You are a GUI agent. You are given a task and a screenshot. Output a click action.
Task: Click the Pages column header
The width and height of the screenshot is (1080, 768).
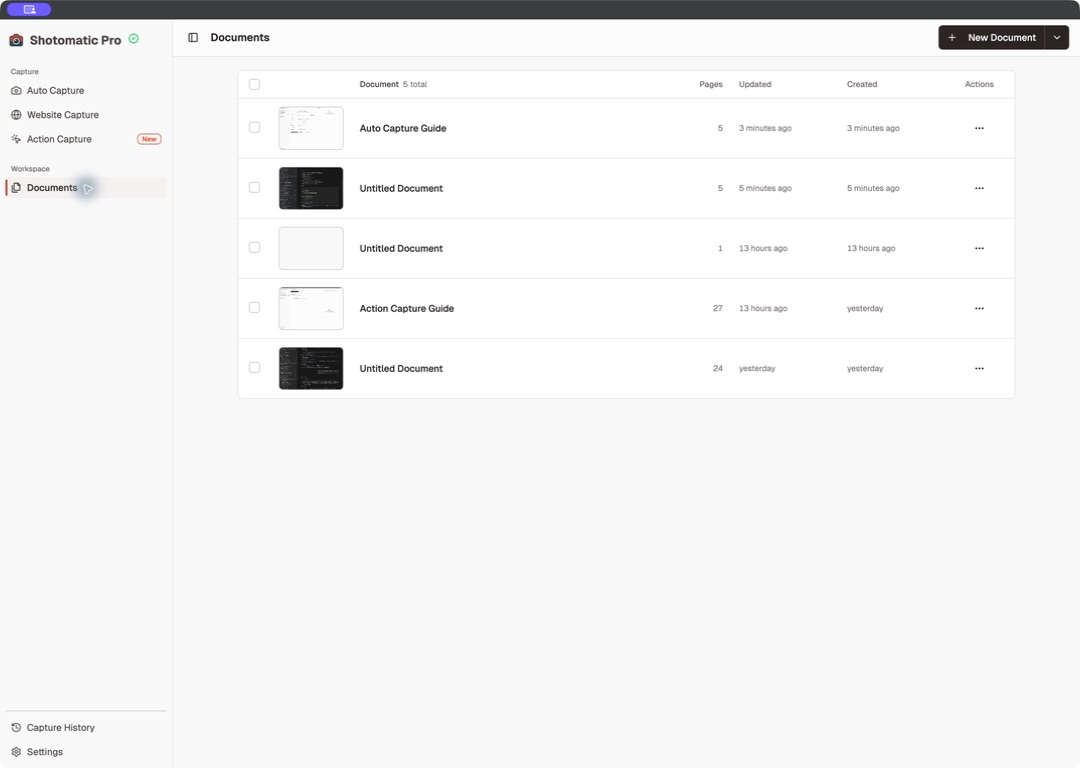(x=711, y=84)
